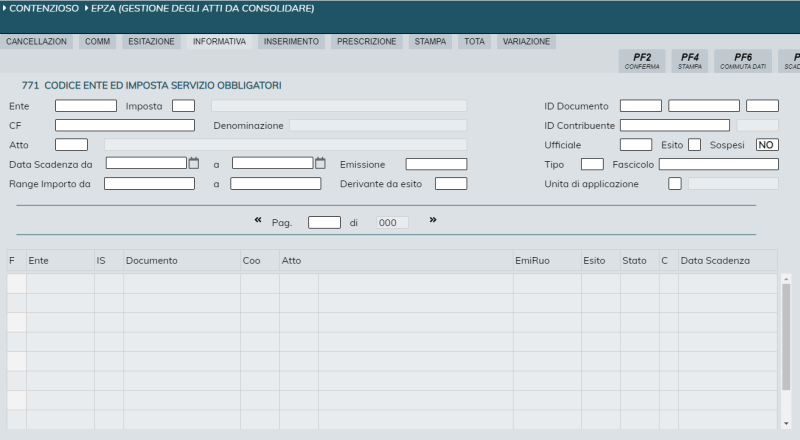
Task: Click Range Importo upper limit field
Action: (276, 184)
